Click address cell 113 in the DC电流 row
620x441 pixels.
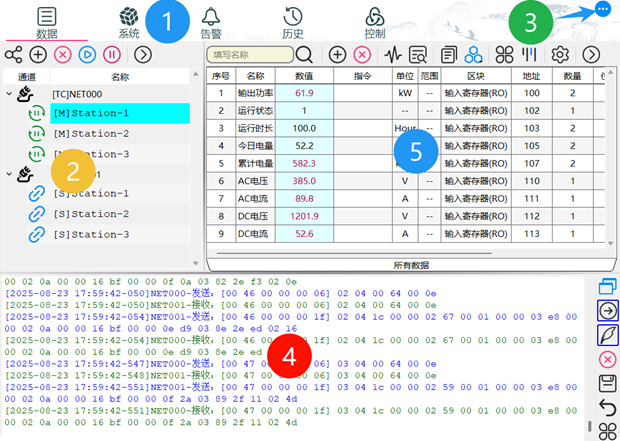point(531,234)
